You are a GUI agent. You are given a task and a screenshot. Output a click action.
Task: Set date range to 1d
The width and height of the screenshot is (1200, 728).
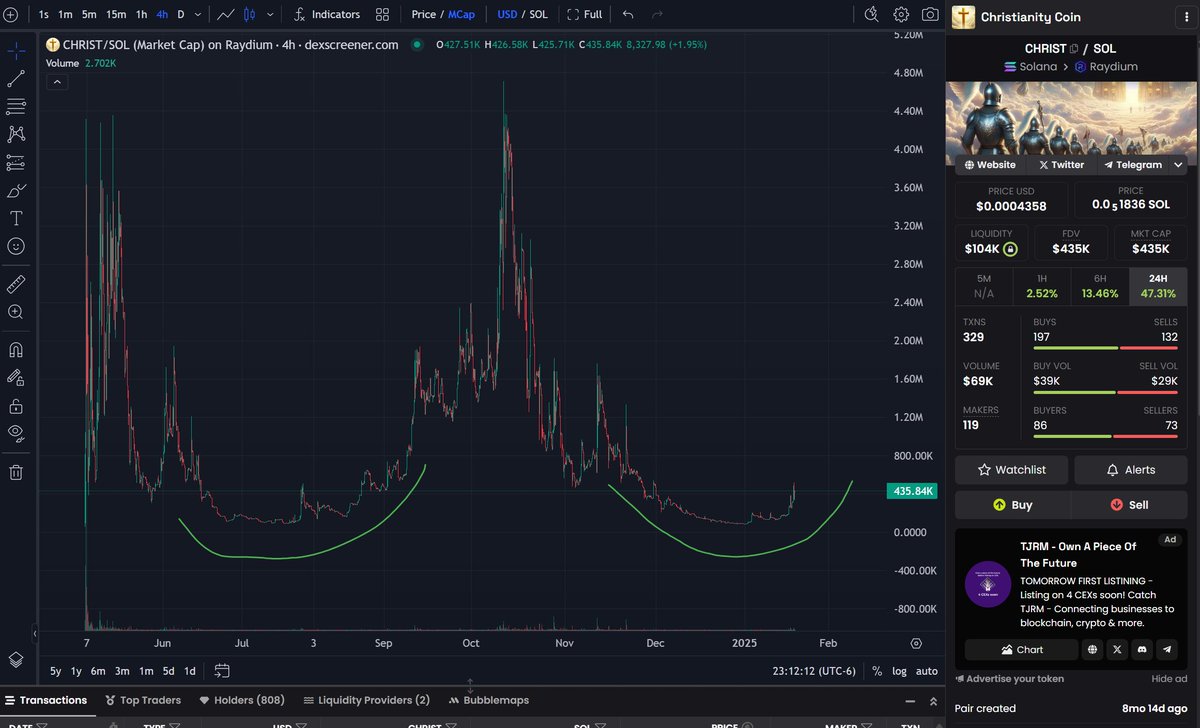189,671
